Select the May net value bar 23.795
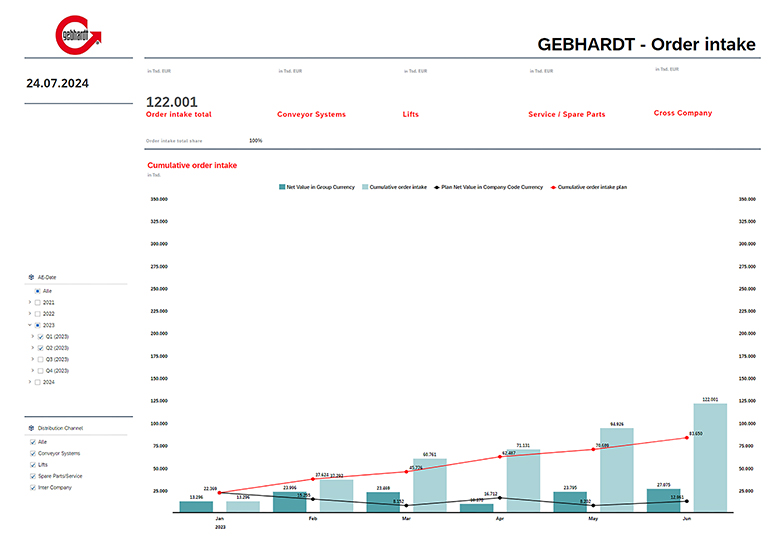The height and width of the screenshot is (540, 780). [570, 502]
